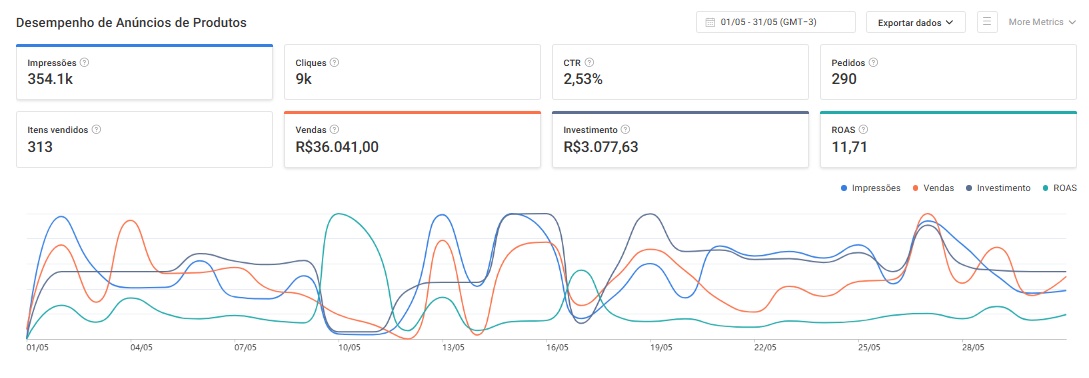Click the 22/05 label on chart axis
Viewport: 1089px width, 378px height.
coord(765,346)
